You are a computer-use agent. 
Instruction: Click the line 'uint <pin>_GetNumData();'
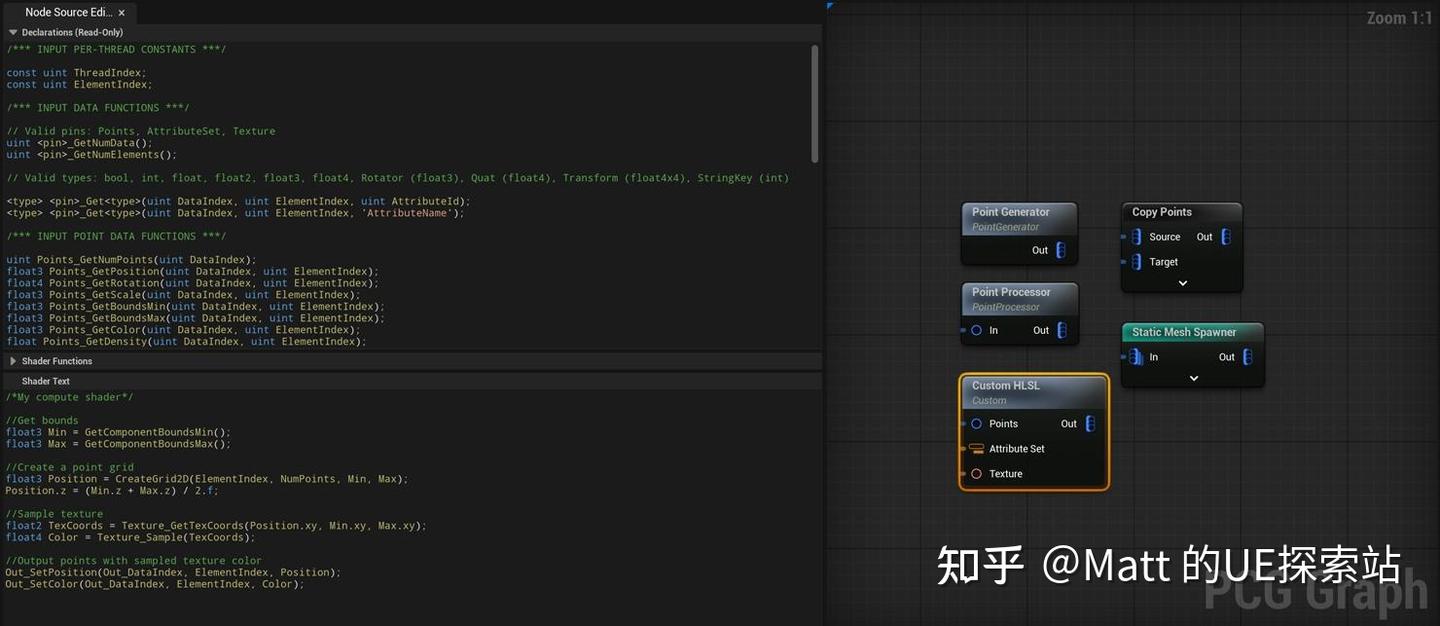(x=79, y=143)
